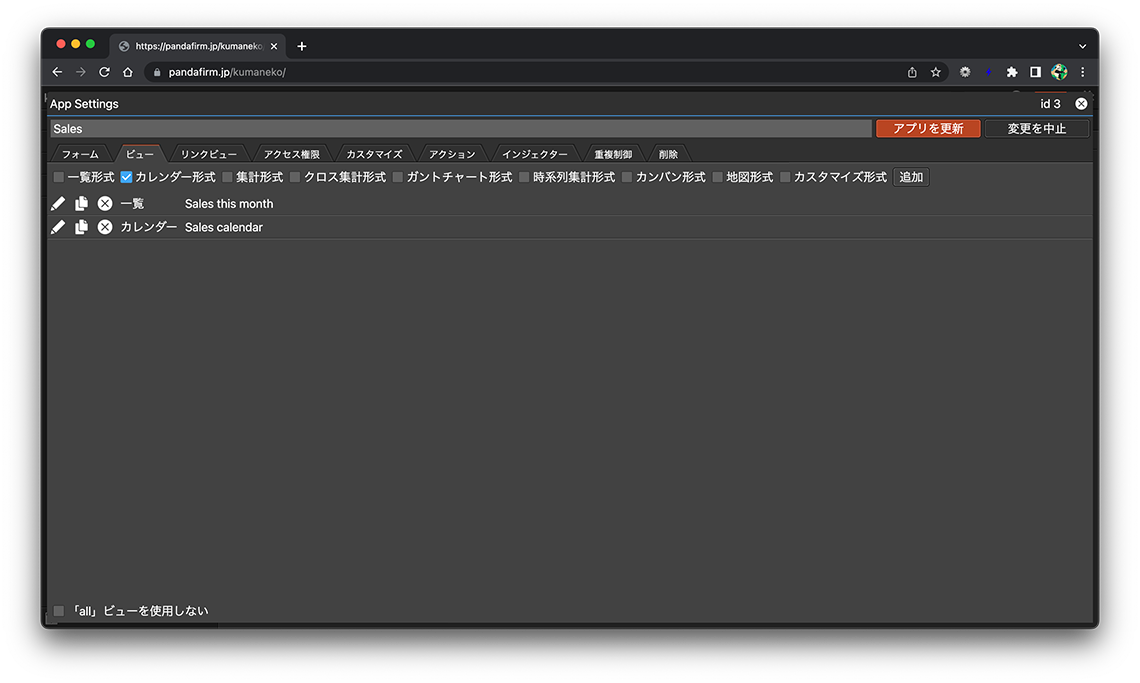This screenshot has height=683, width=1140.
Task: Reload the browser page
Action: (x=104, y=72)
